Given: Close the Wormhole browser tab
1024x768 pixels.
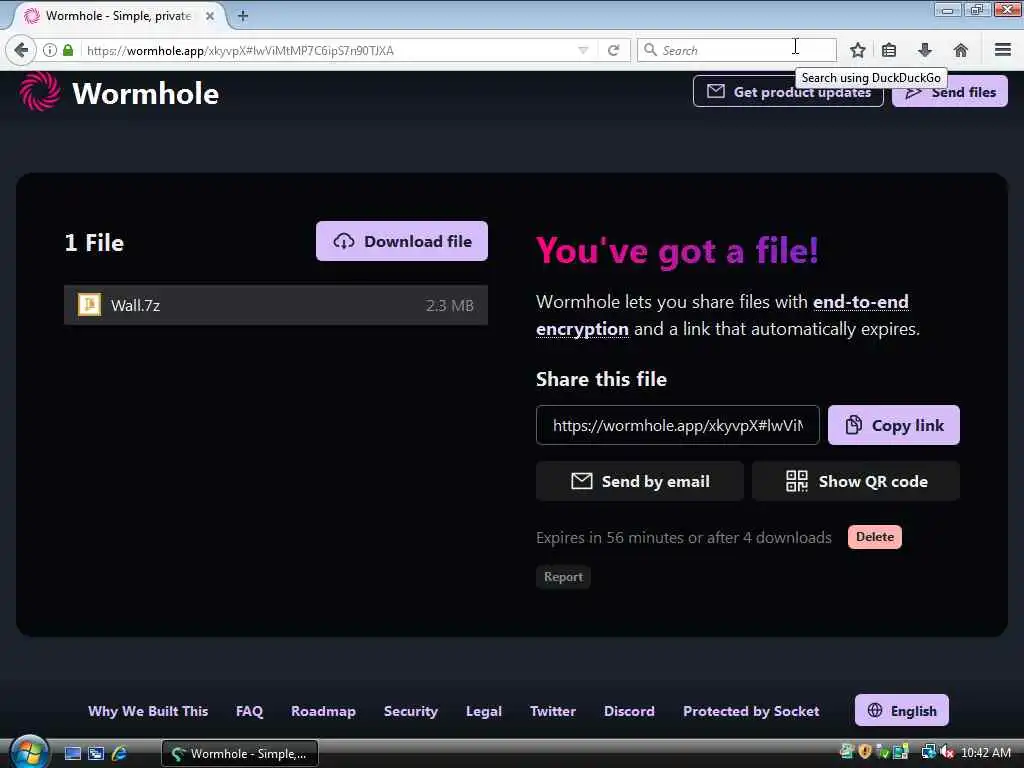Looking at the screenshot, I should pyautogui.click(x=210, y=16).
